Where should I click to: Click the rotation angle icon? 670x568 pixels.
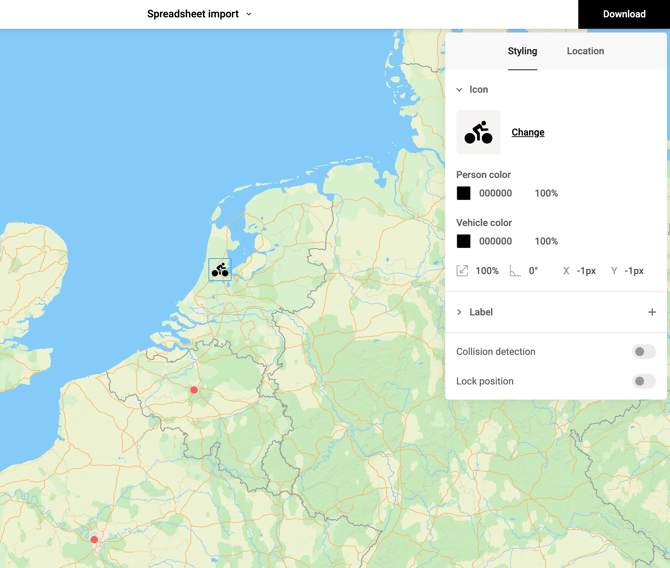click(x=515, y=271)
